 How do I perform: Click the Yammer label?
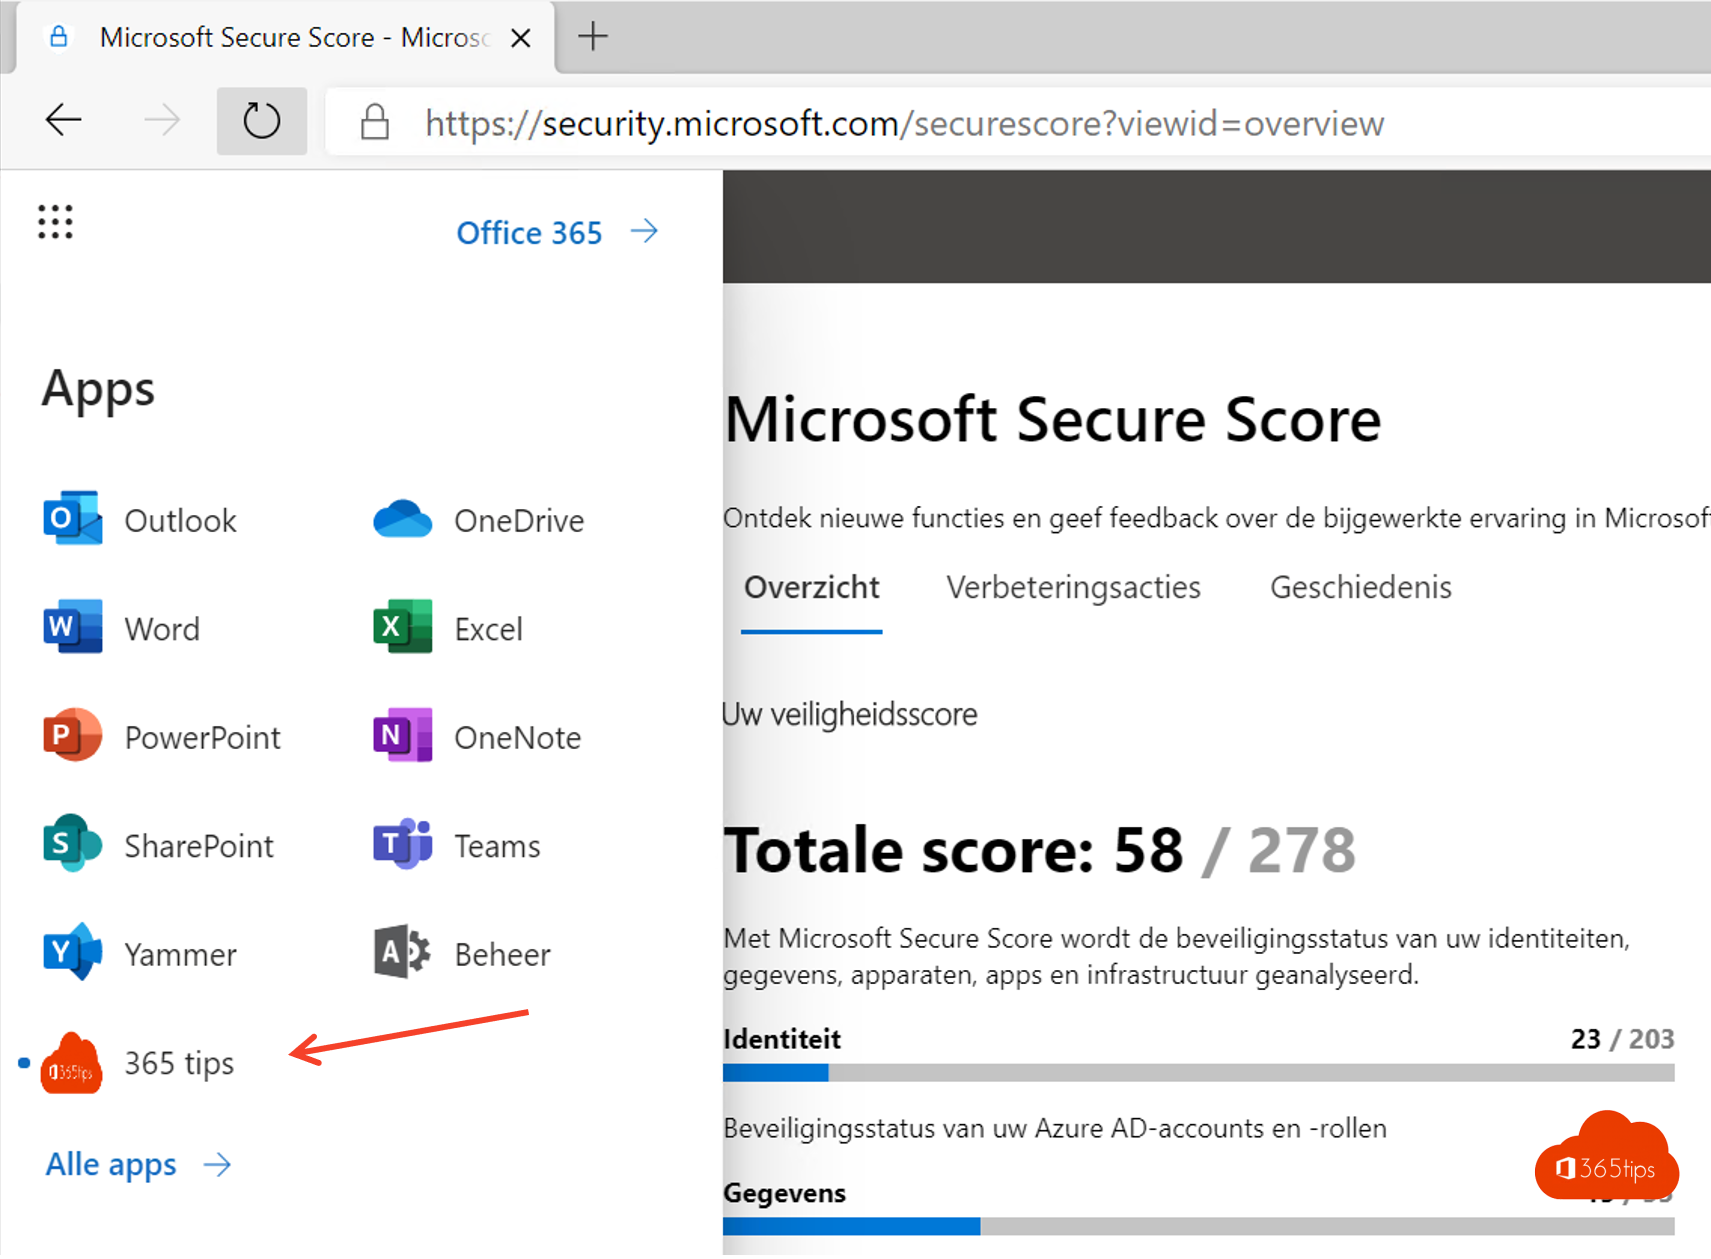click(x=180, y=955)
